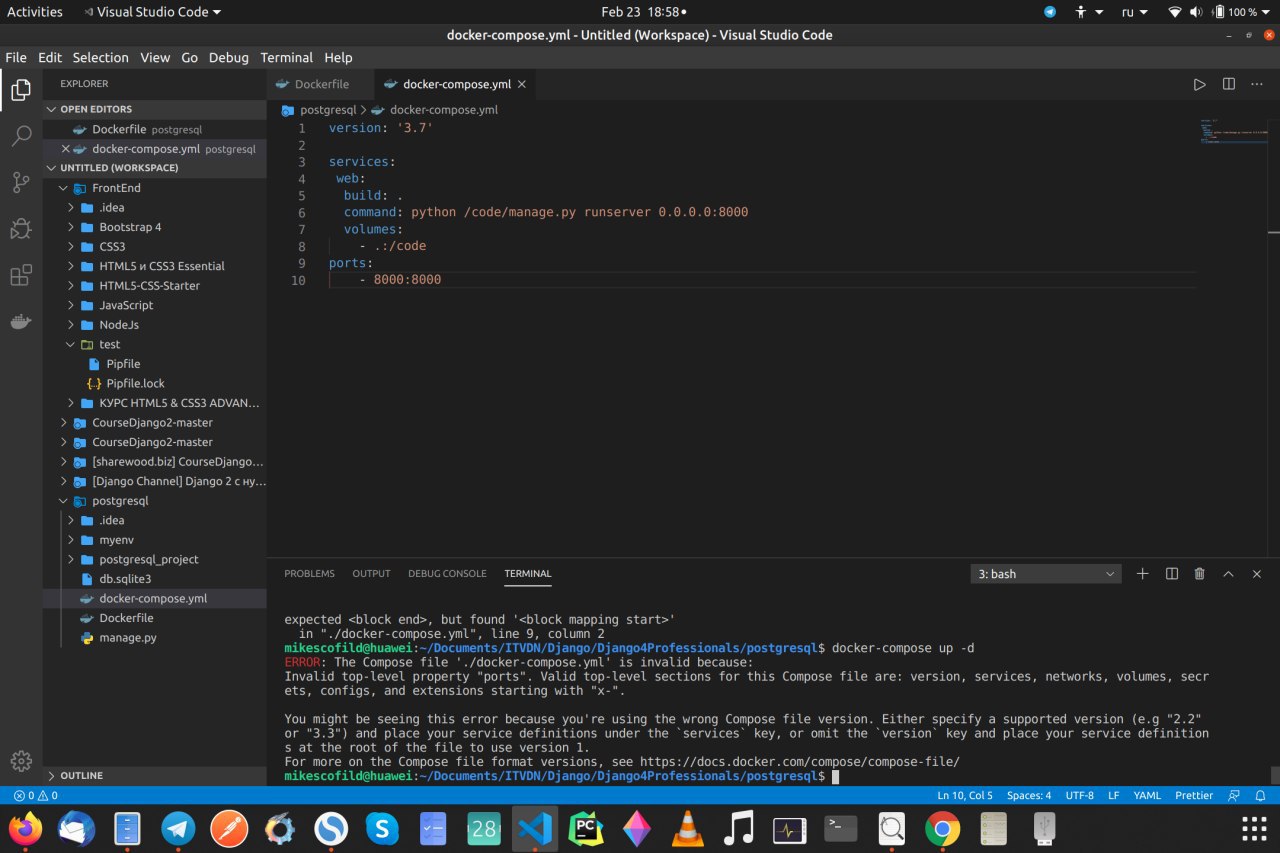Open db.sqlite3 in the explorer
Viewport: 1280px width, 853px height.
pyautogui.click(x=155, y=579)
